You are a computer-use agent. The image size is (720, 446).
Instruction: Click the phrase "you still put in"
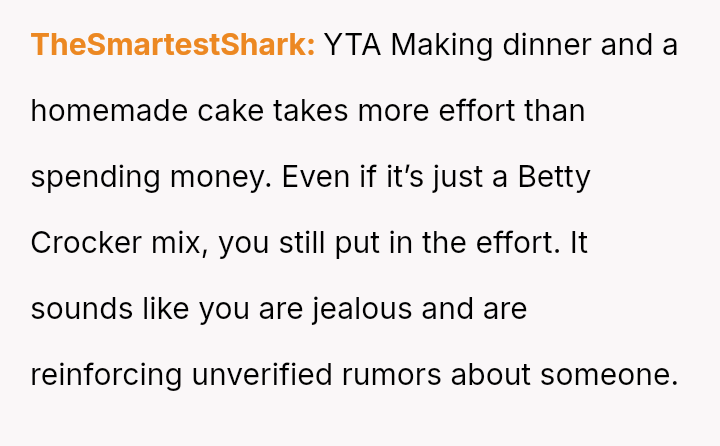tap(326, 243)
